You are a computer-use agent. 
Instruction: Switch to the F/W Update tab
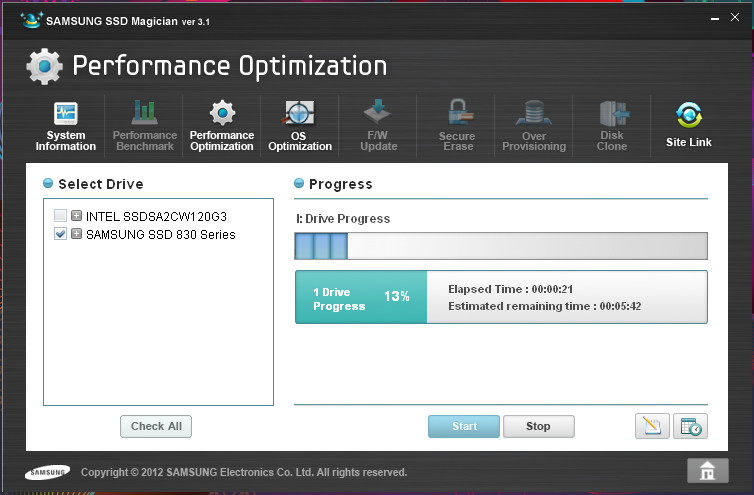(x=378, y=125)
